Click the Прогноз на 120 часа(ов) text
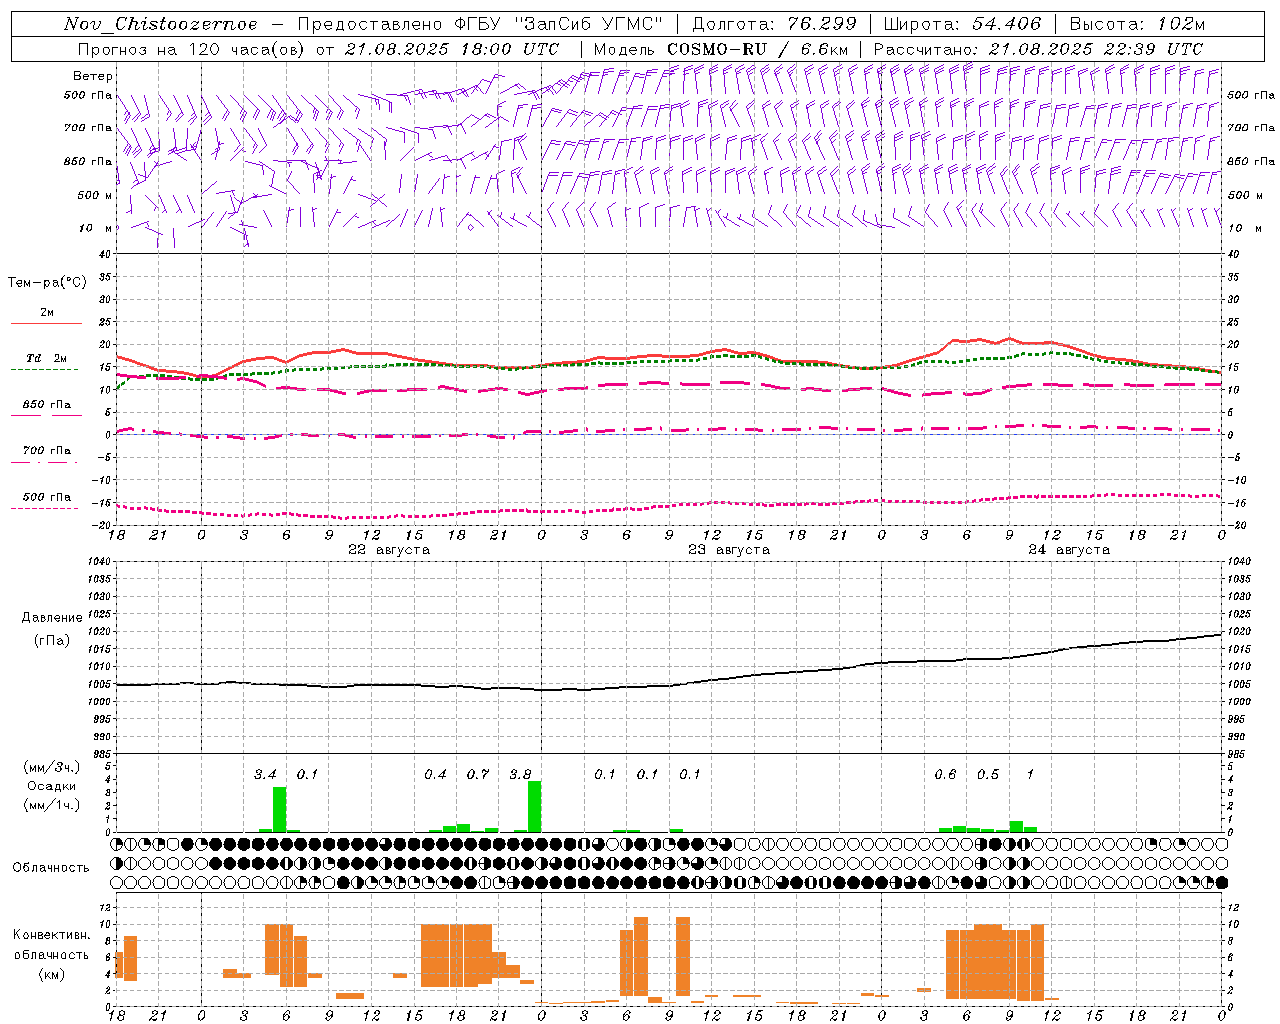1280x1024 pixels. (x=193, y=49)
